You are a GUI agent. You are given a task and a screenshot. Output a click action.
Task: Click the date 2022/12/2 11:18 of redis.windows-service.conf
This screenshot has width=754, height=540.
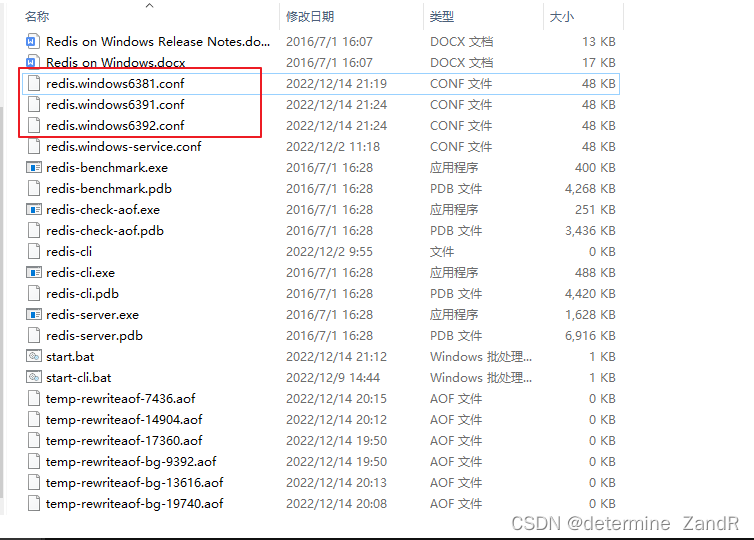pos(333,147)
